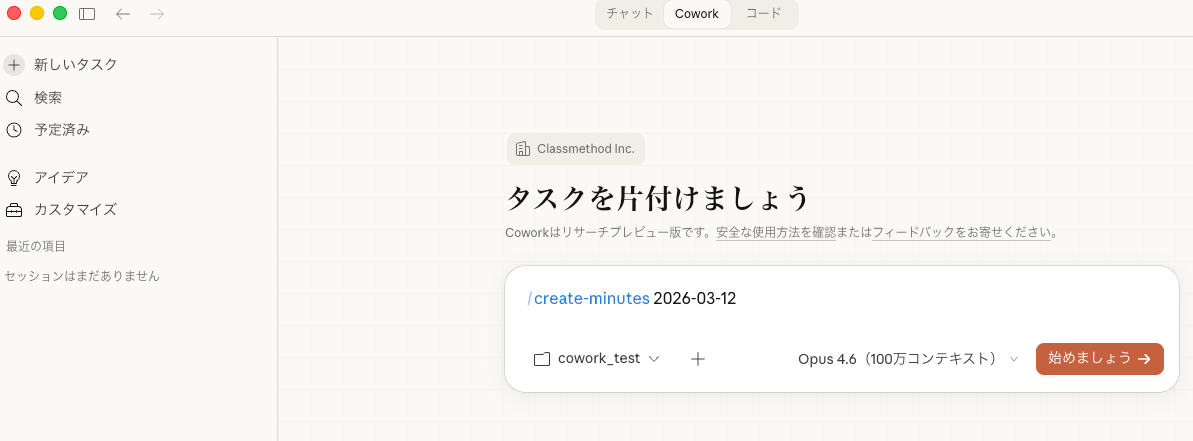Screen dimensions: 1193x441
Task: Click the Classmethod Inc. organization badge
Action: tap(576, 149)
